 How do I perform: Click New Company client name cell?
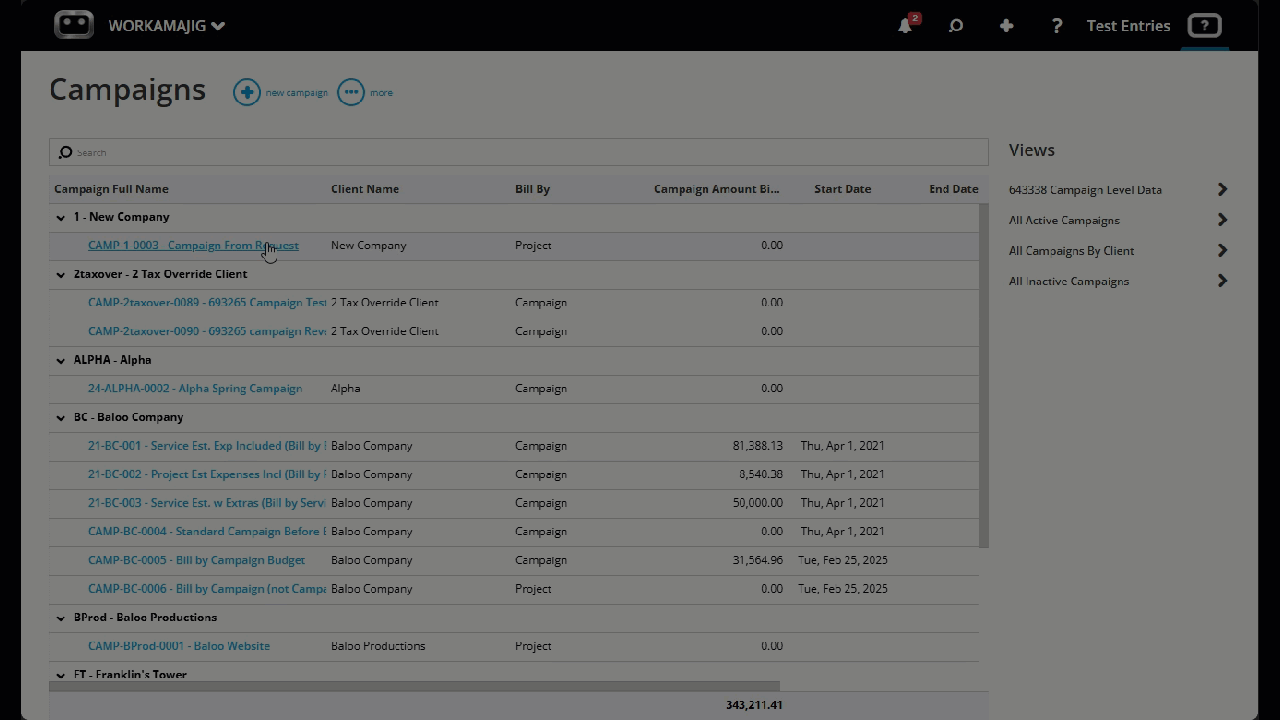(x=368, y=245)
